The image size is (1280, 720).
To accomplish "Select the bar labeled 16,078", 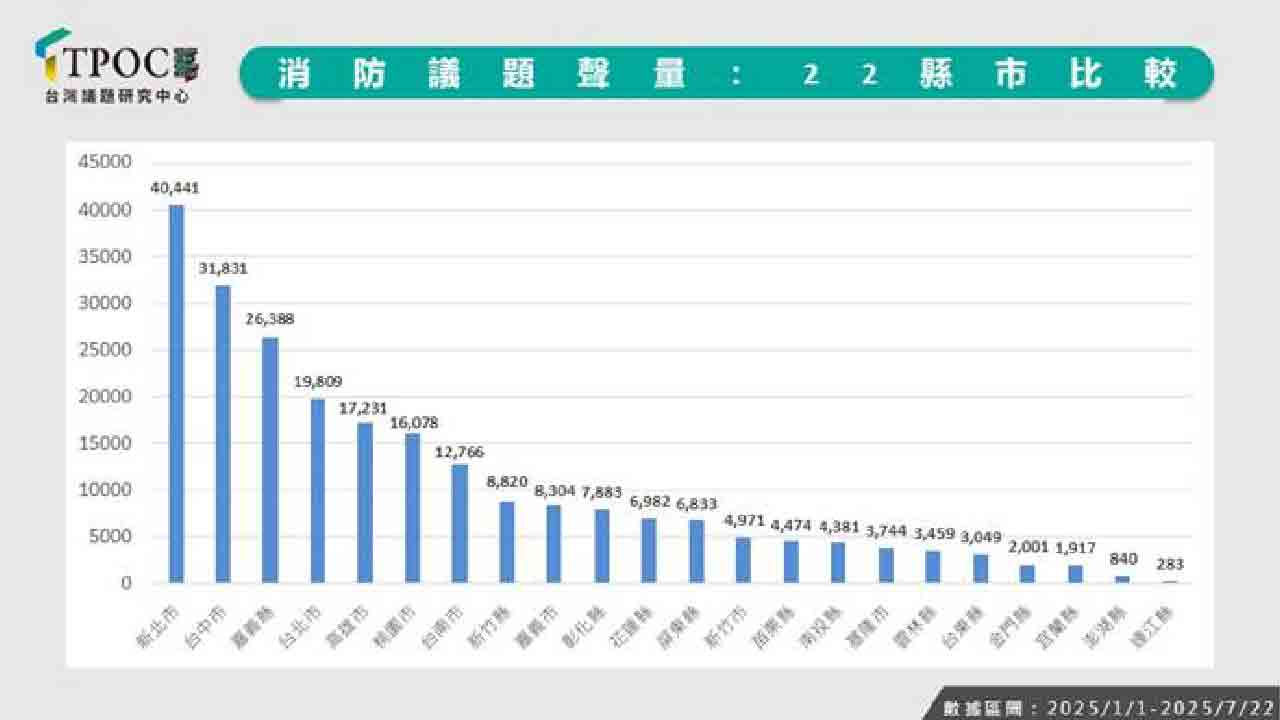I will (412, 508).
